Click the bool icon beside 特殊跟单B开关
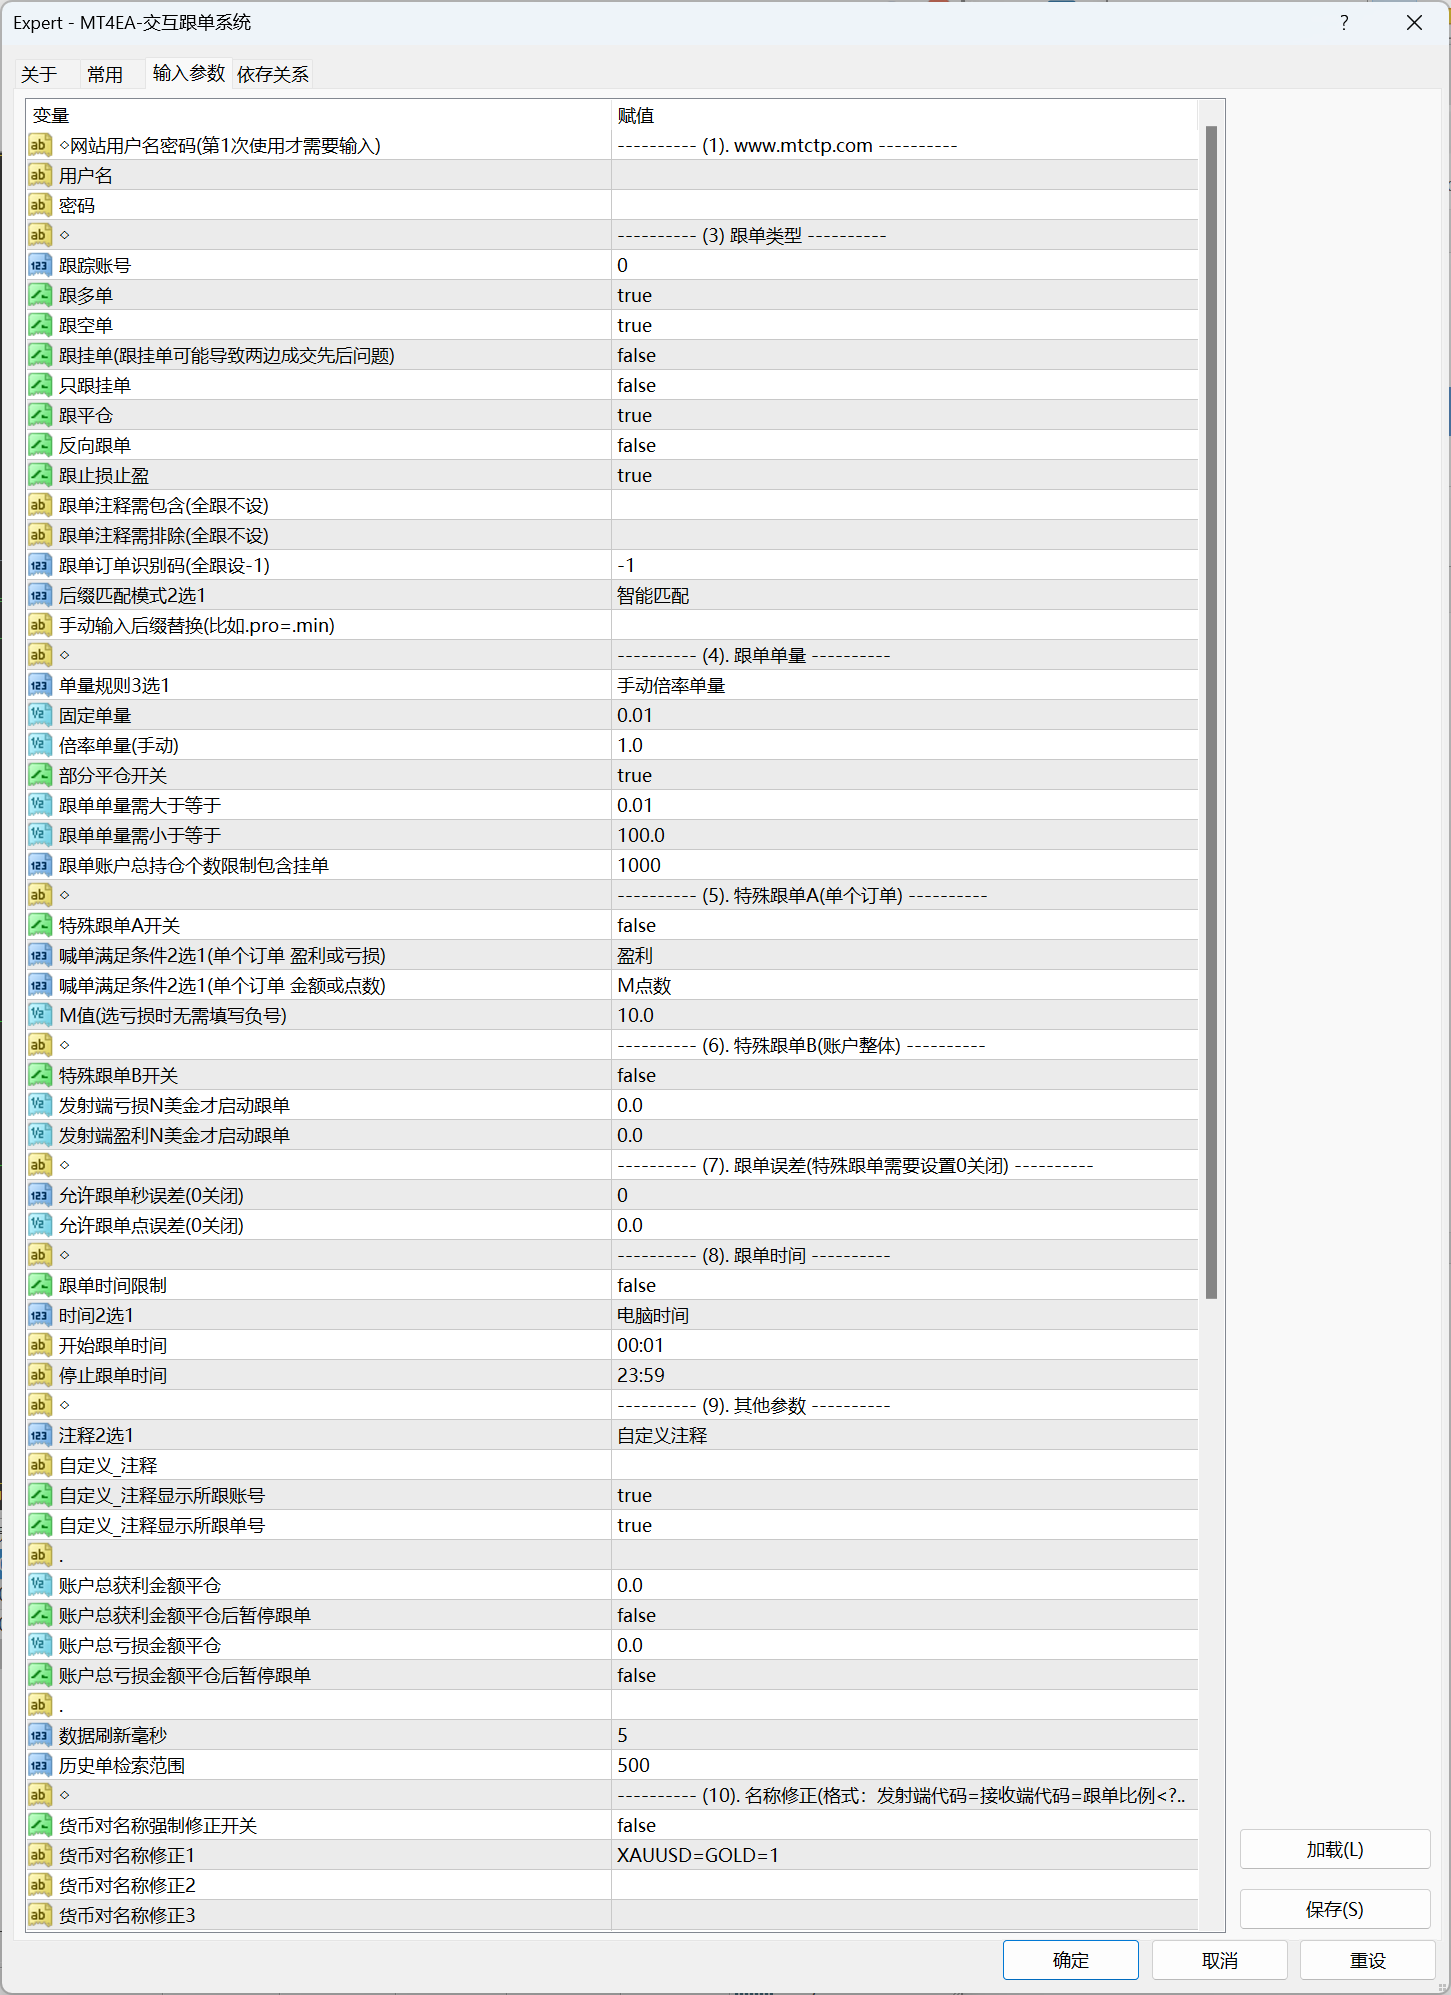Viewport: 1451px width, 1995px height. [39, 1075]
